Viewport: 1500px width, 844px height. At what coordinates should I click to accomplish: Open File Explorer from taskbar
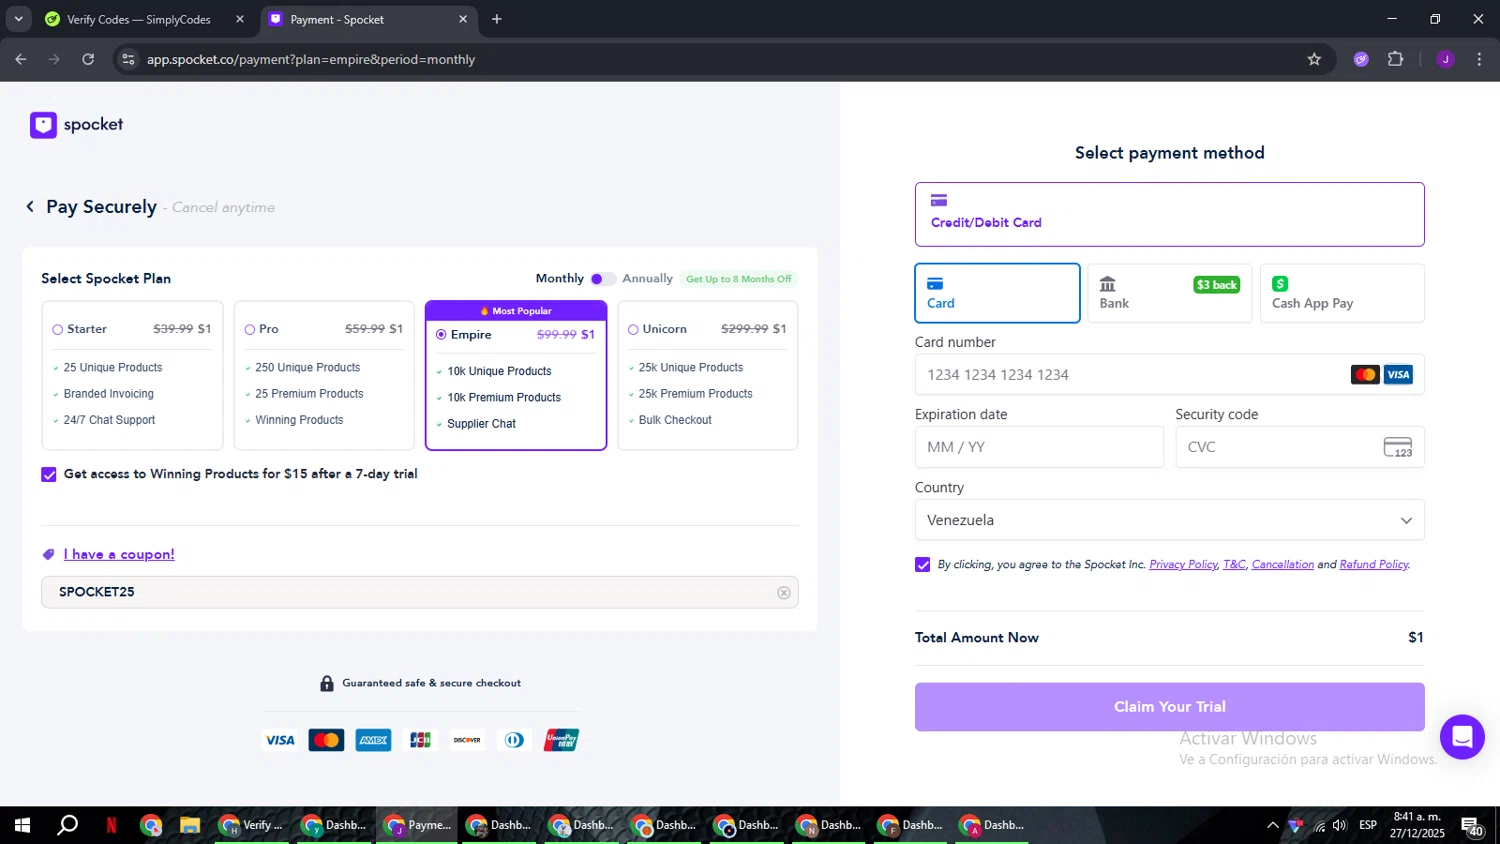190,825
